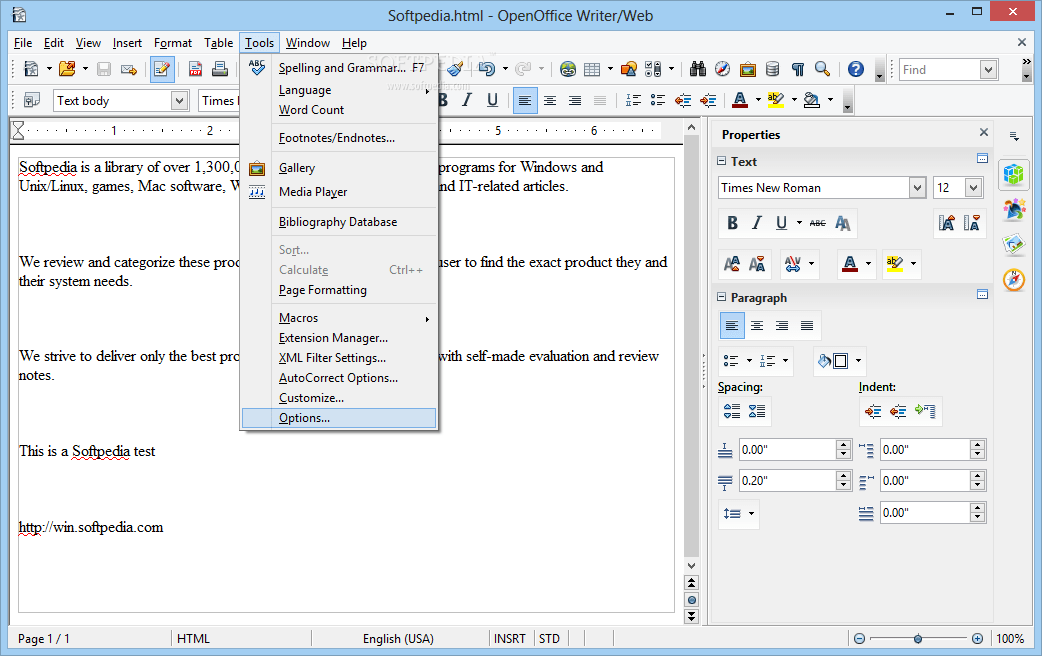The width and height of the screenshot is (1042, 656).
Task: Click the Decrease Indent icon in the formatting toolbar
Action: (683, 100)
